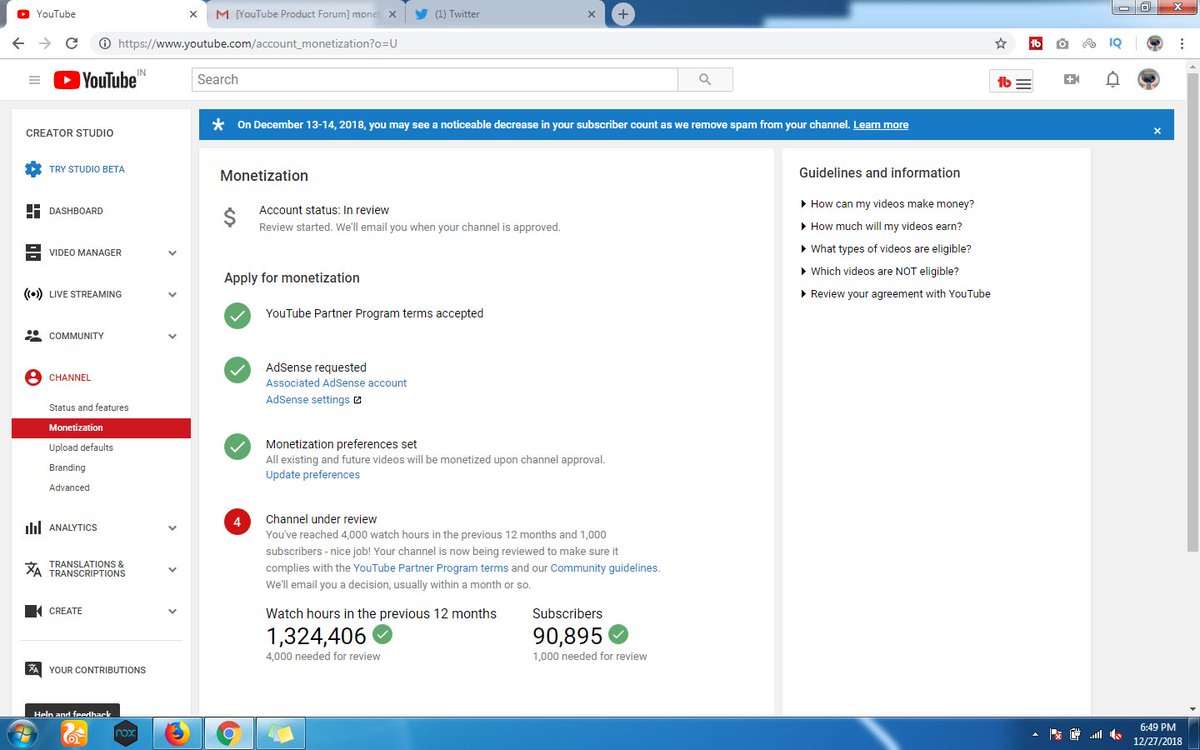
Task: Click into the YouTube search field
Action: tap(435, 80)
